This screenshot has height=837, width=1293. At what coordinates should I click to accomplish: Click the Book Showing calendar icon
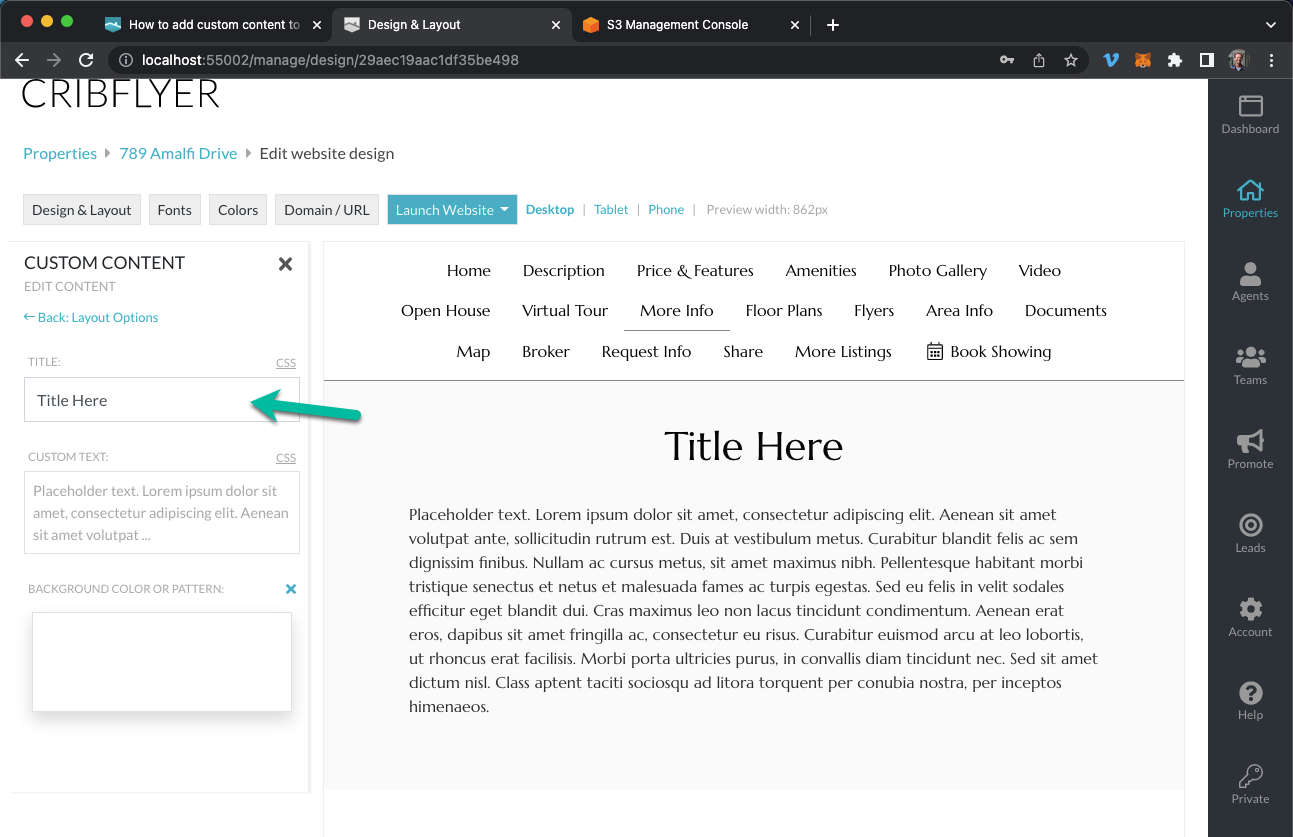[x=935, y=351]
